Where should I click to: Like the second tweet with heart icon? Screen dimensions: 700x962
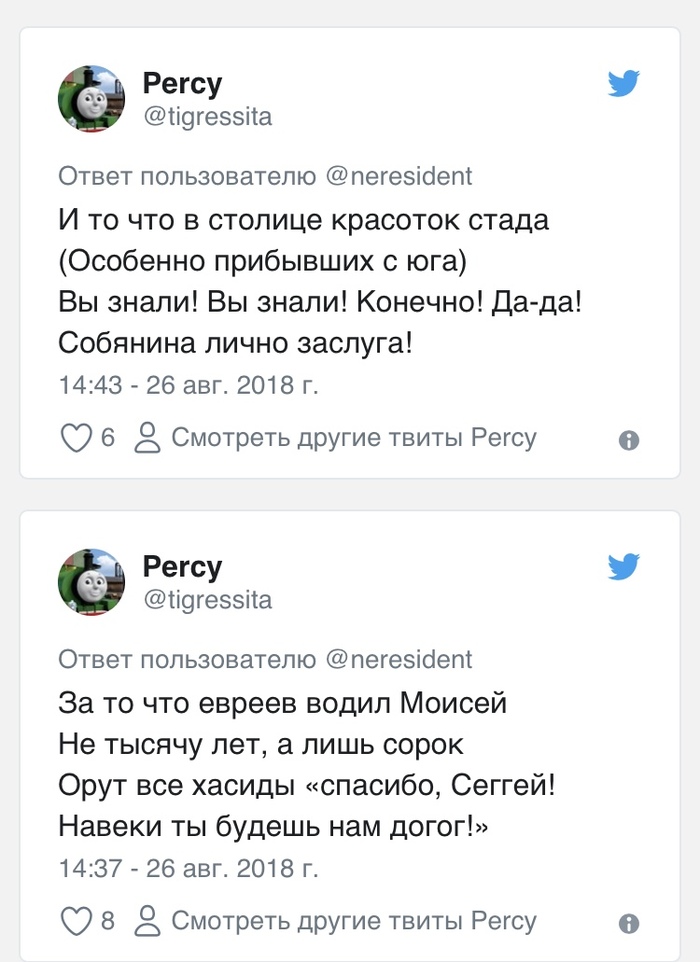pyautogui.click(x=77, y=921)
